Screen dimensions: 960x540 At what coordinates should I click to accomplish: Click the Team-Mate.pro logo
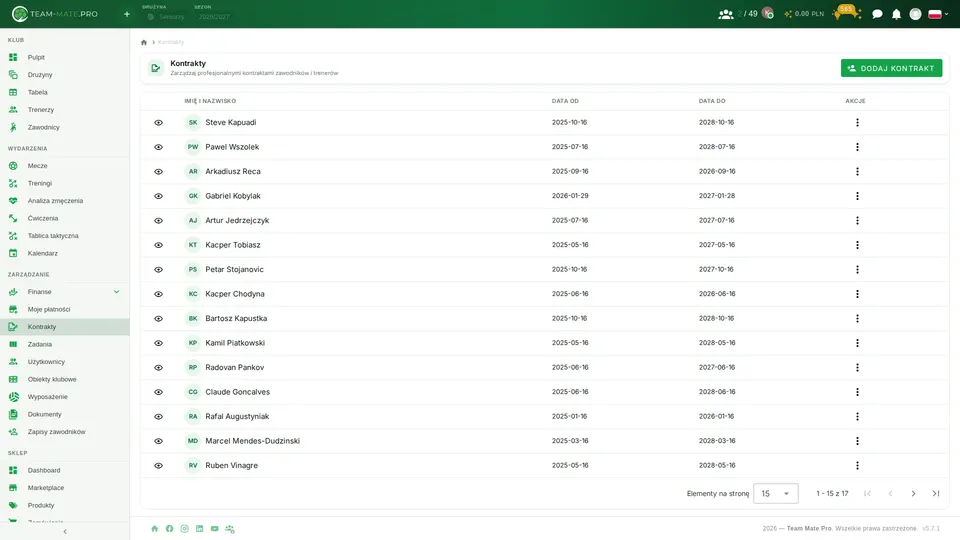55,13
